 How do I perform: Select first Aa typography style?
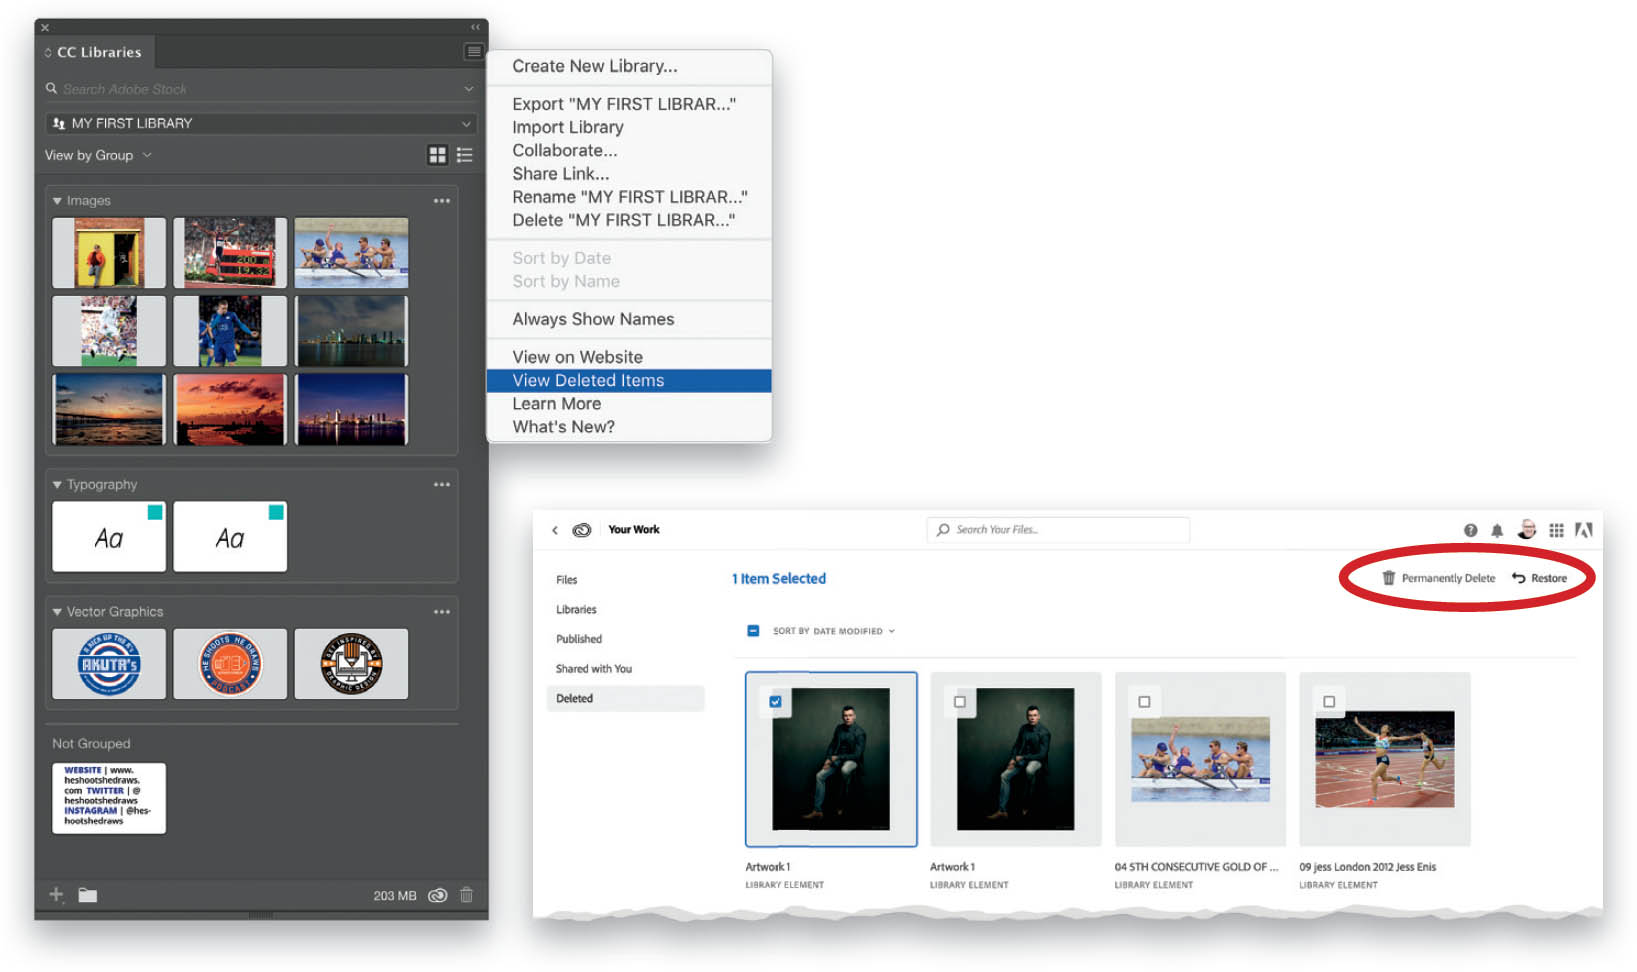(109, 537)
